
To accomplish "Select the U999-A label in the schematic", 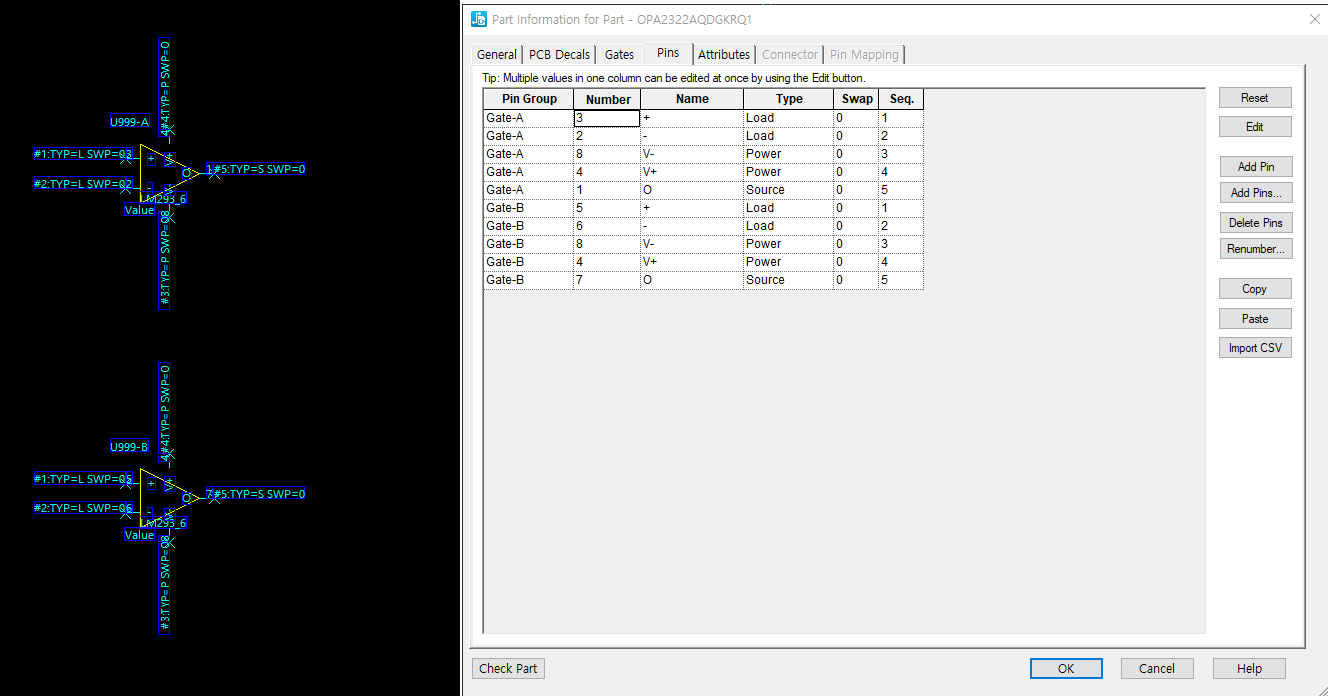I will [x=129, y=123].
